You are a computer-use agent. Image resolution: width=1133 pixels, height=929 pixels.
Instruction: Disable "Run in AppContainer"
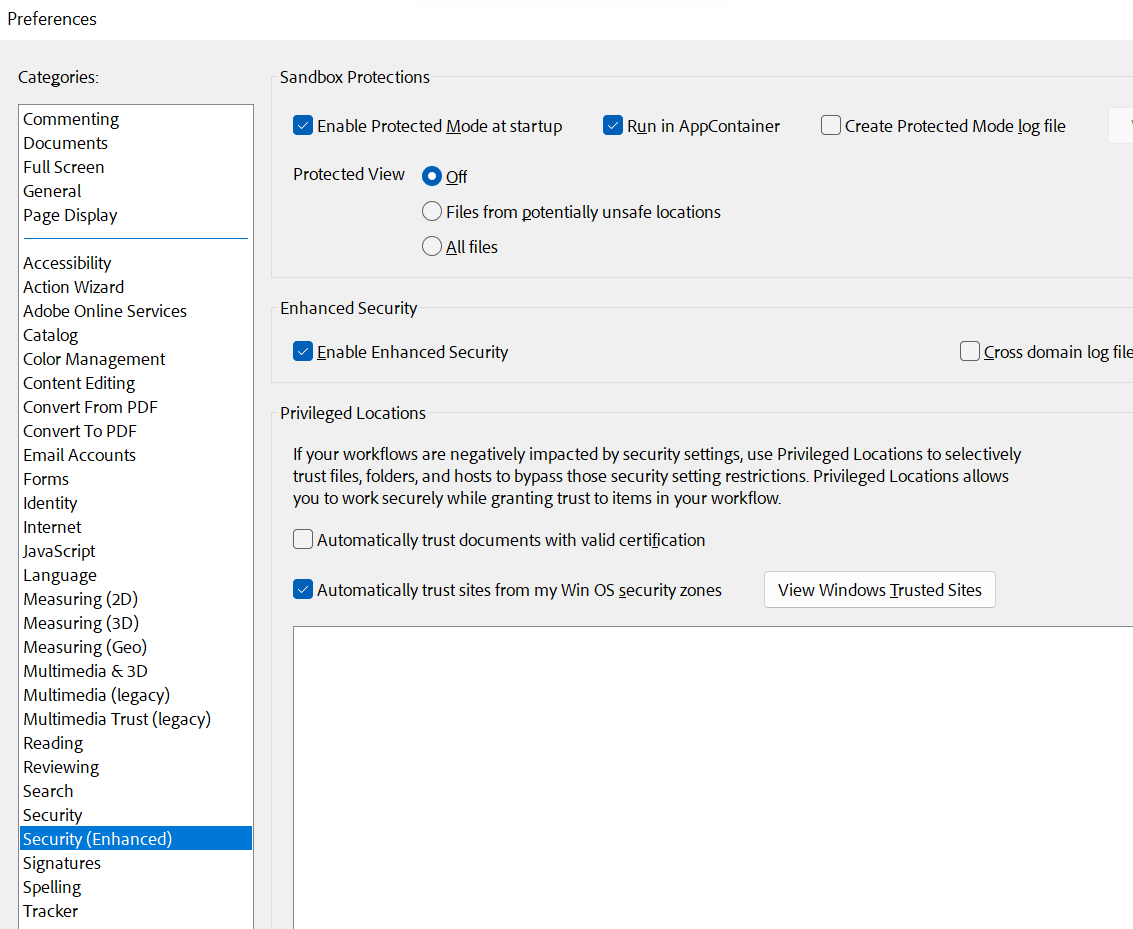pos(613,125)
